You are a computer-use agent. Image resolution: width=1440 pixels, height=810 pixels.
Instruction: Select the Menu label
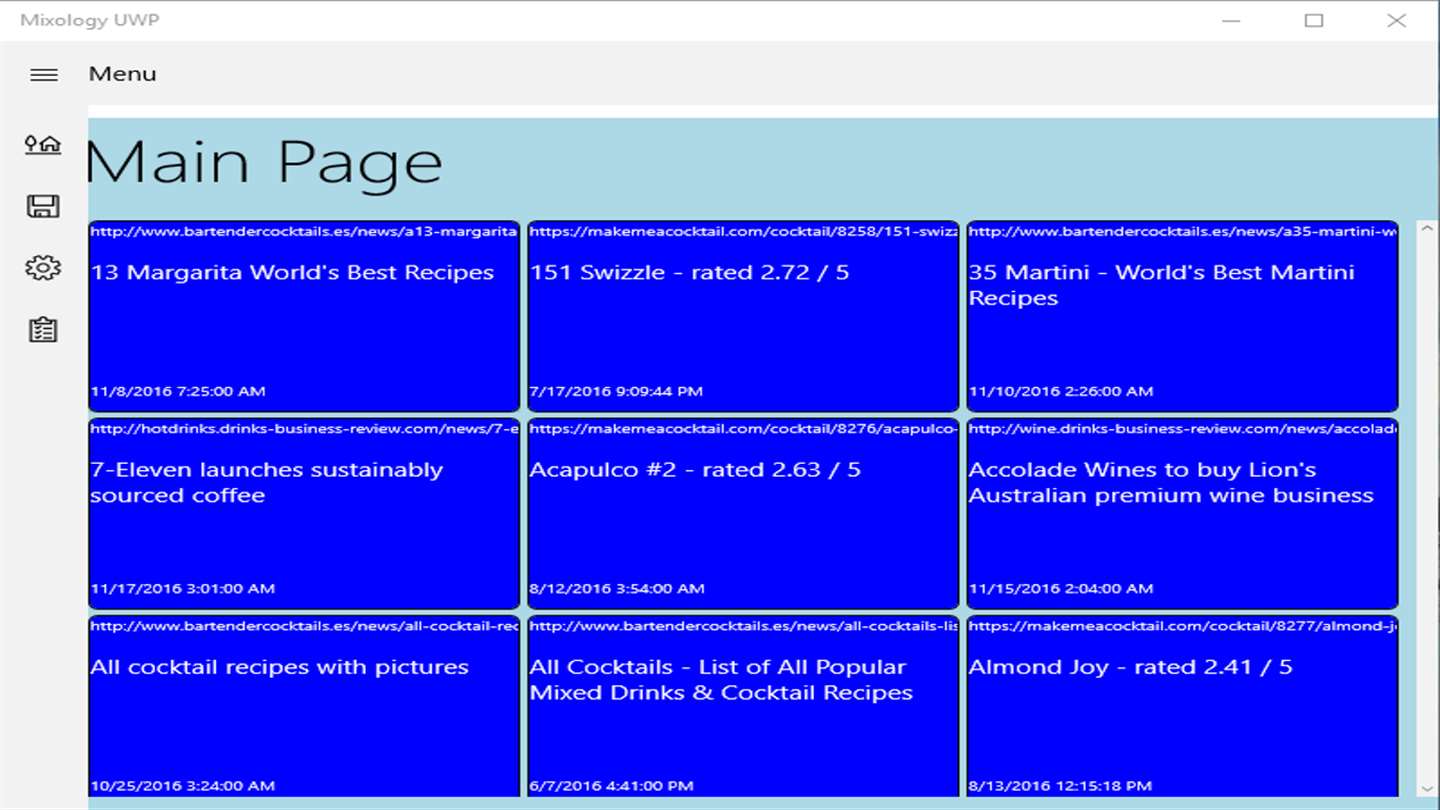point(122,74)
